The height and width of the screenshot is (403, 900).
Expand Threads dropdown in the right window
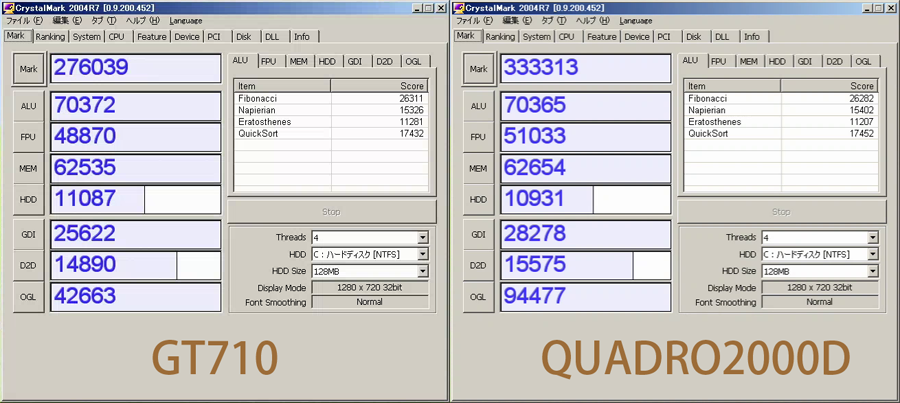[x=873, y=238]
